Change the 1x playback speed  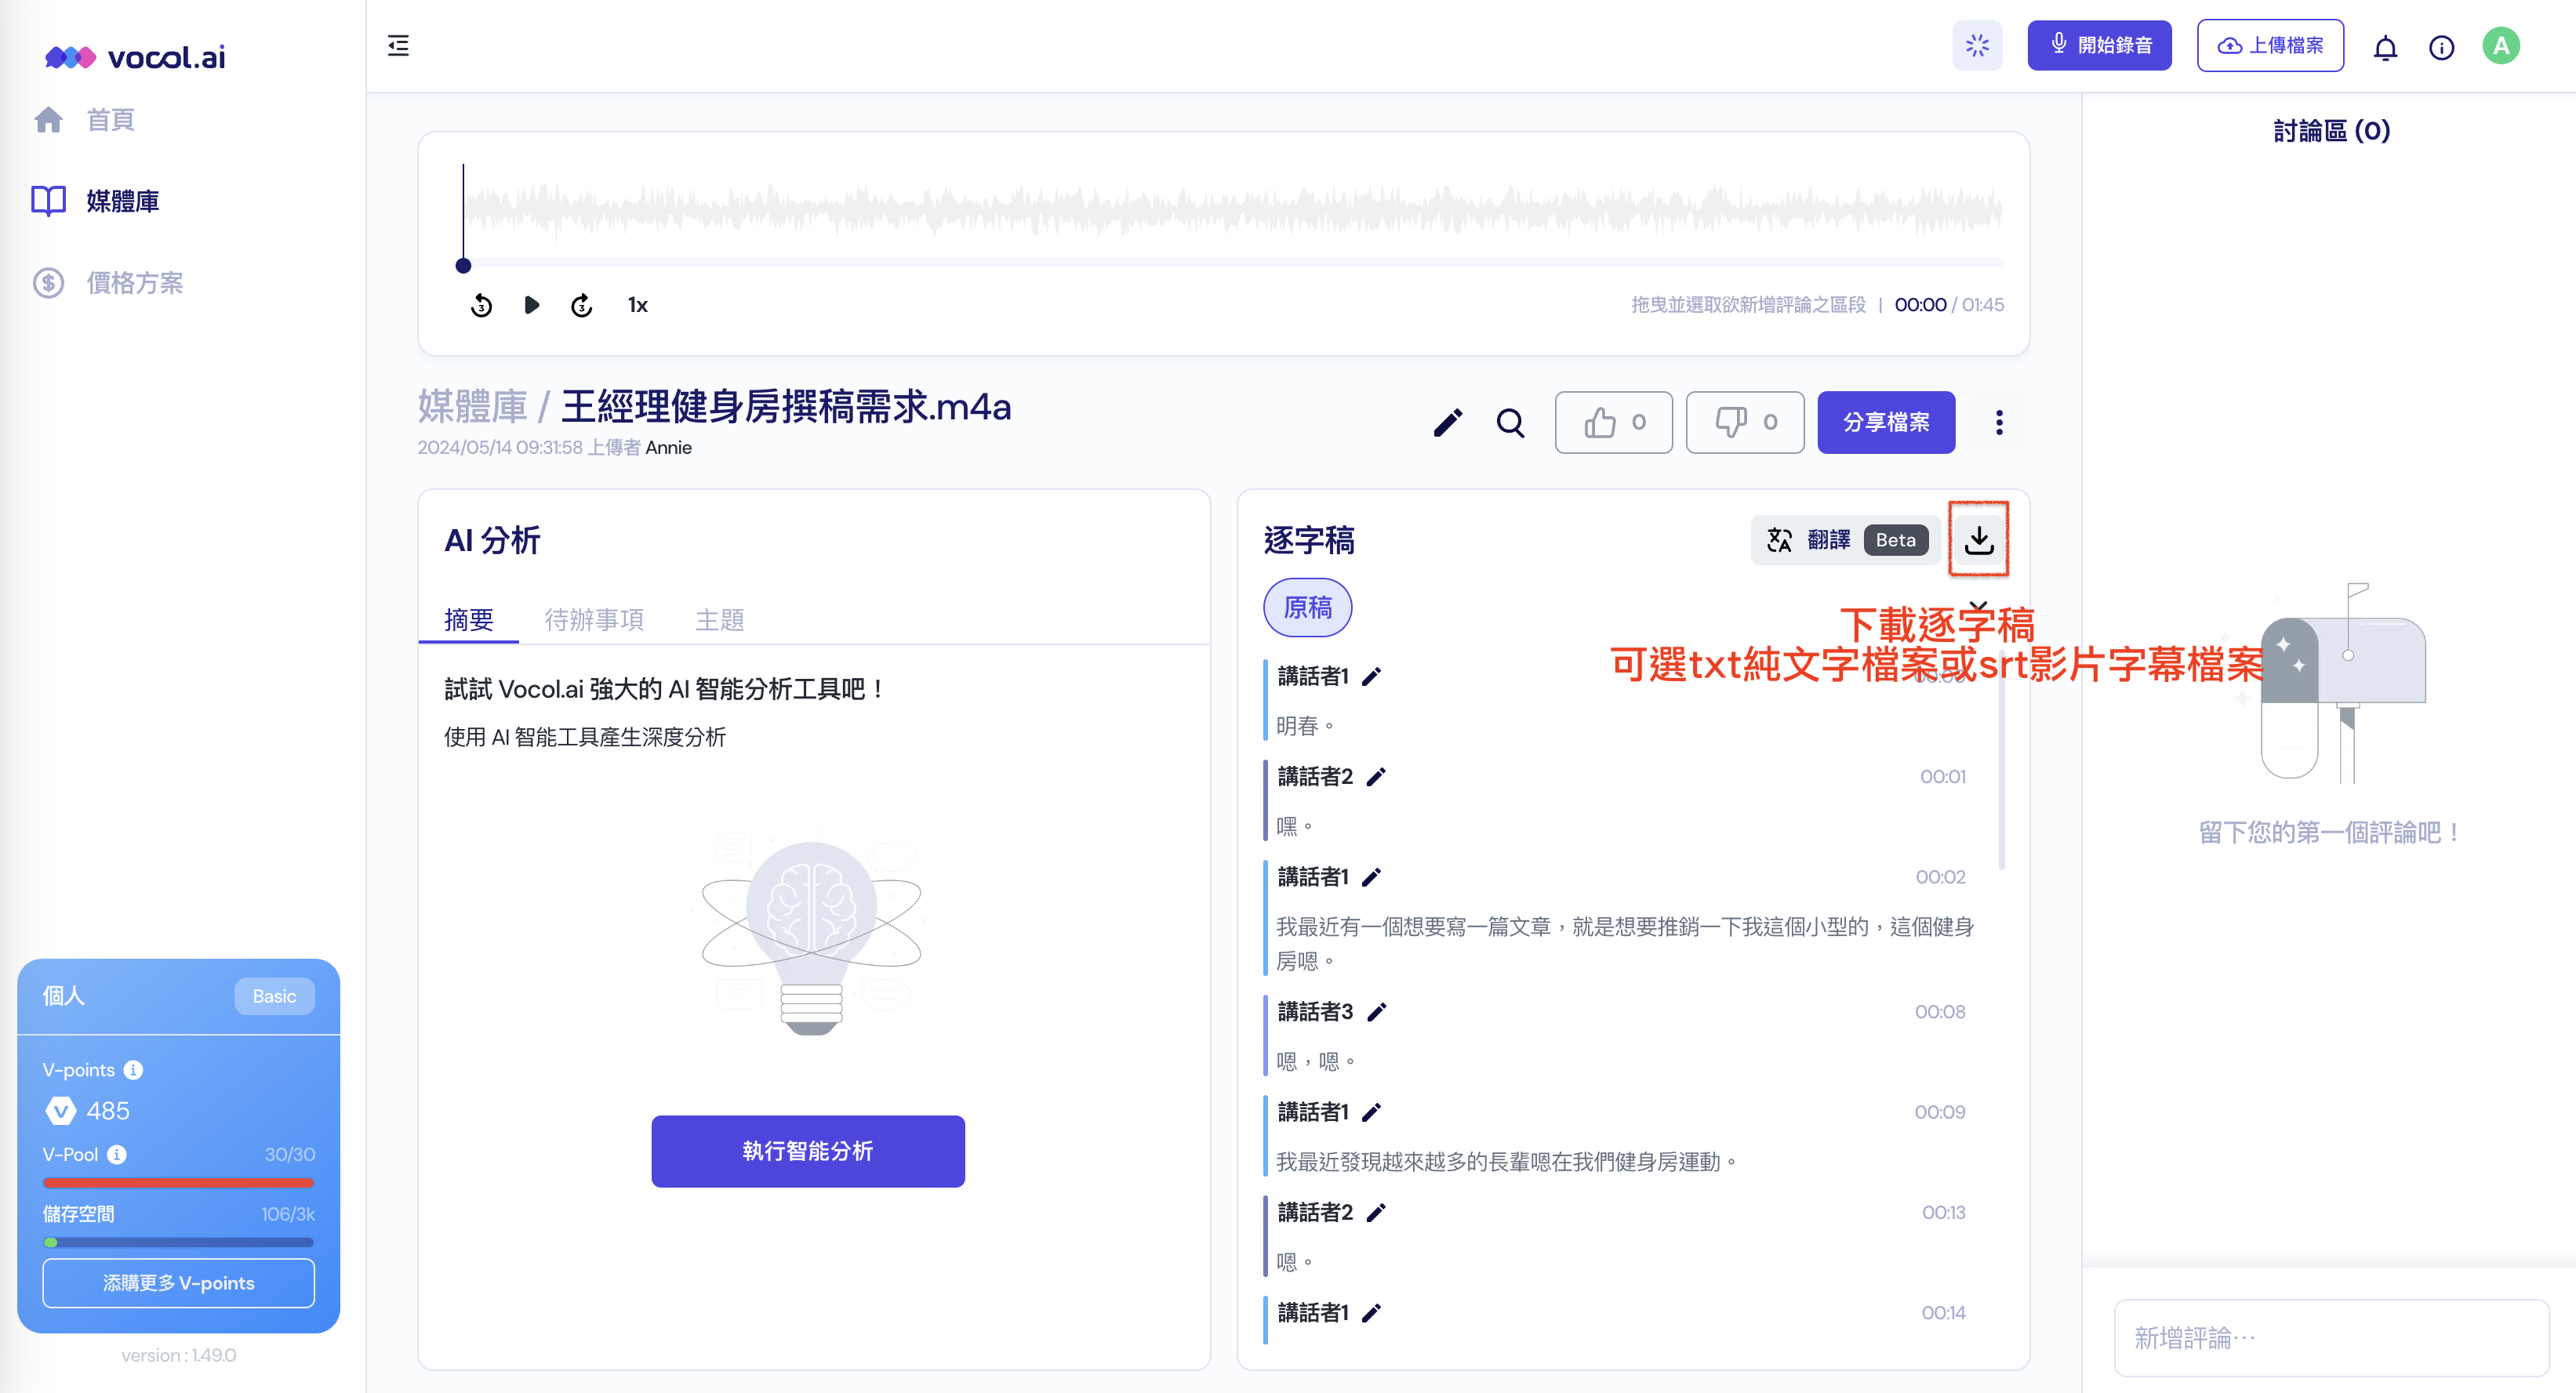tap(637, 305)
